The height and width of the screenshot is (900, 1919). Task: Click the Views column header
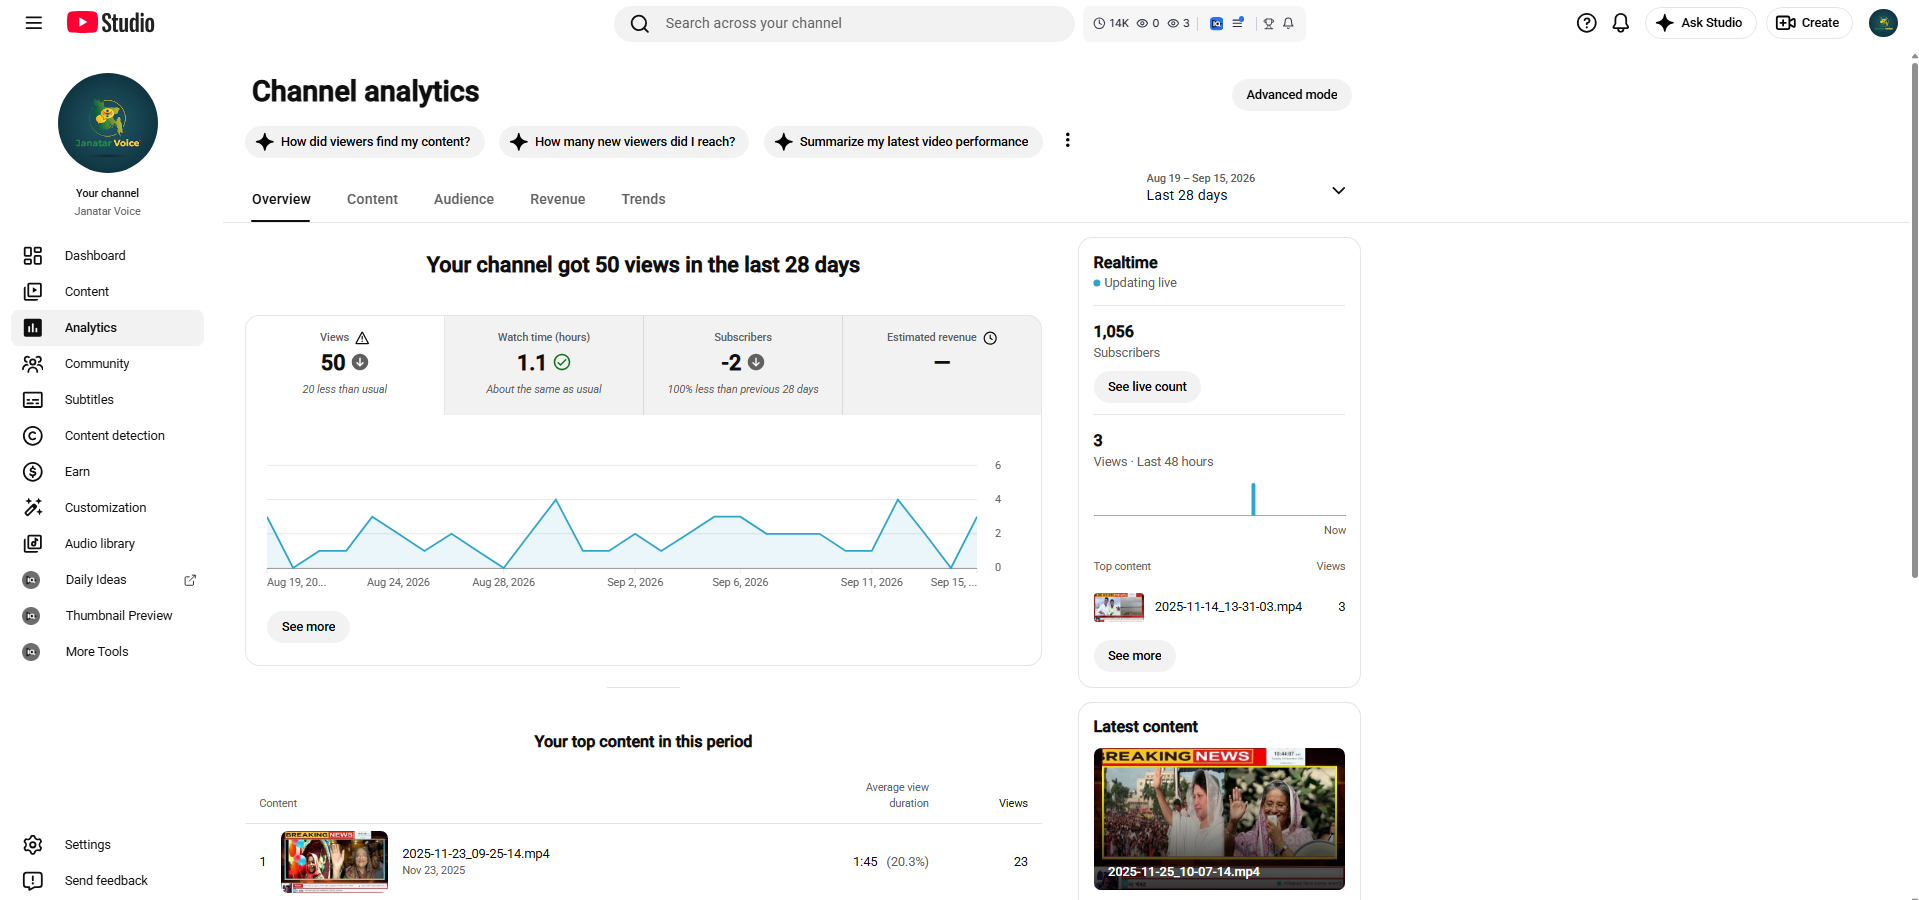[x=1013, y=804]
